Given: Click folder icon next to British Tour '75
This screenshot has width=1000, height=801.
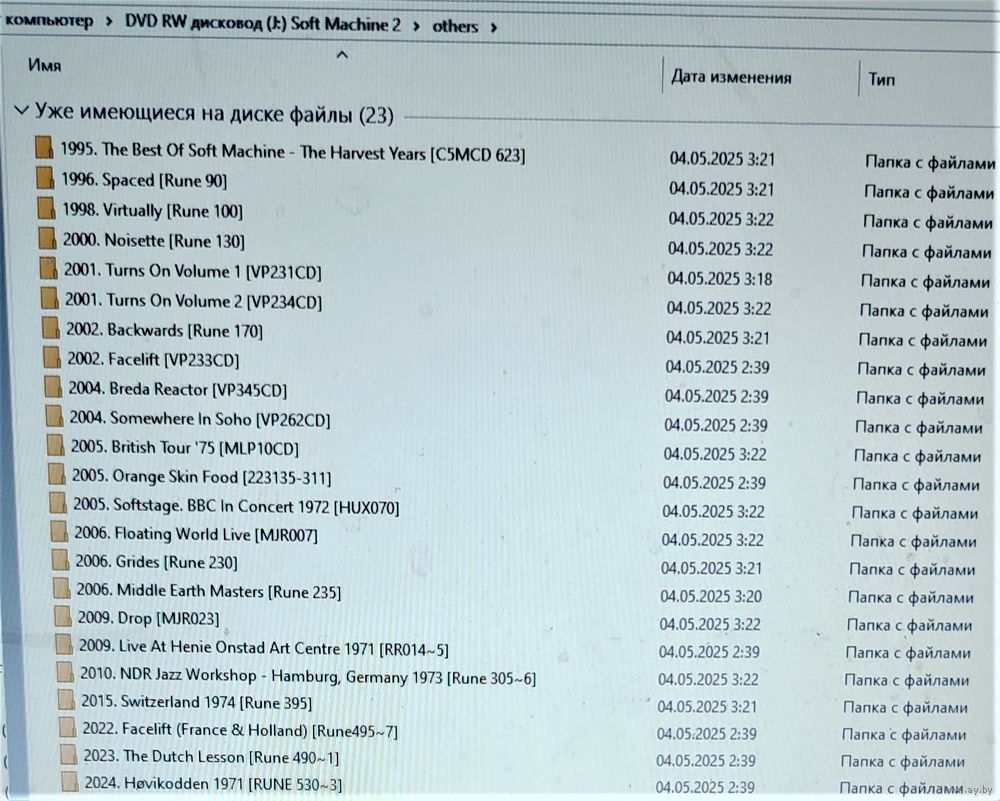Looking at the screenshot, I should [55, 445].
